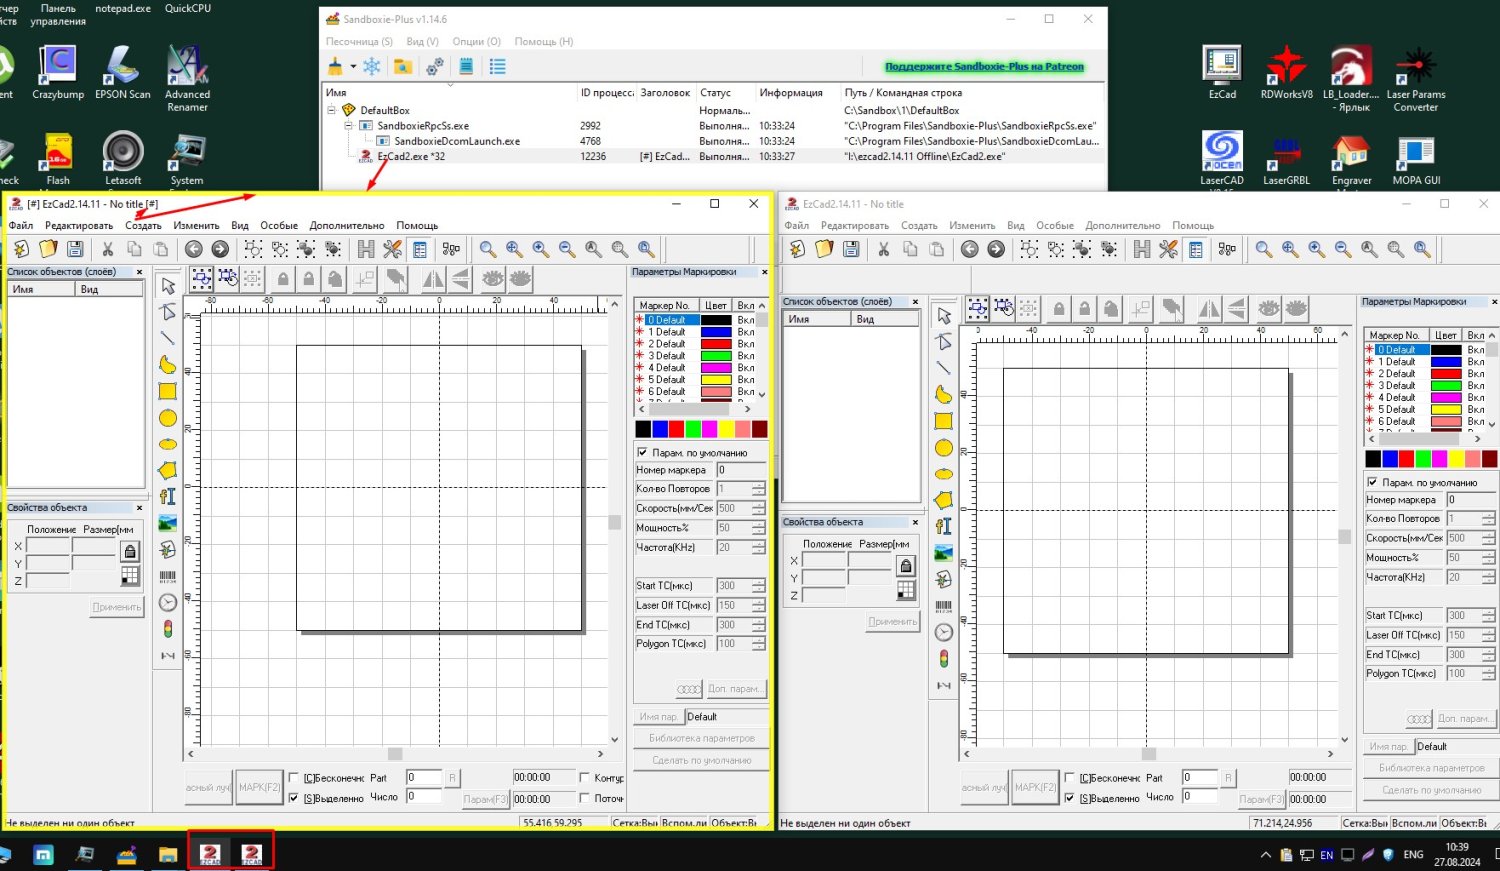The width and height of the screenshot is (1500, 871).
Task: Click the save diskette icon in [#] EzCad toolbar
Action: pyautogui.click(x=75, y=249)
